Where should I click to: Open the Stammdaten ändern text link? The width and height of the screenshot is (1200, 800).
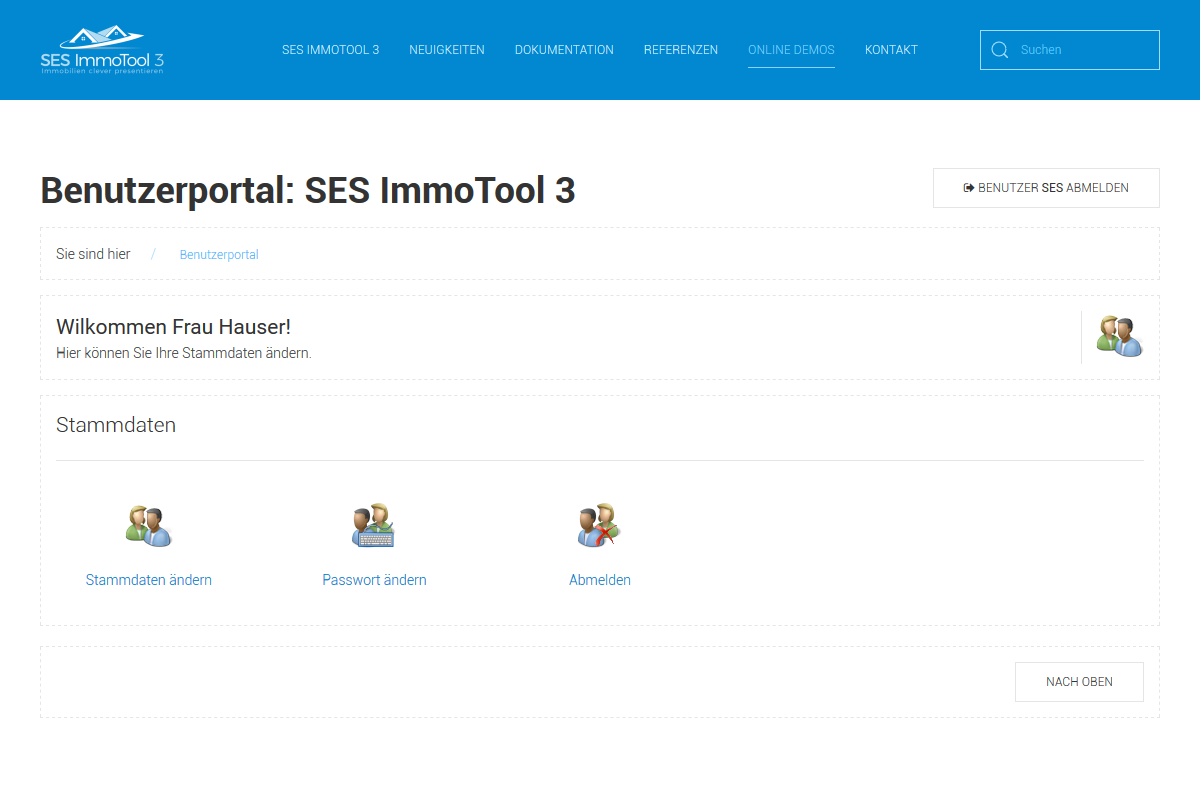149,580
